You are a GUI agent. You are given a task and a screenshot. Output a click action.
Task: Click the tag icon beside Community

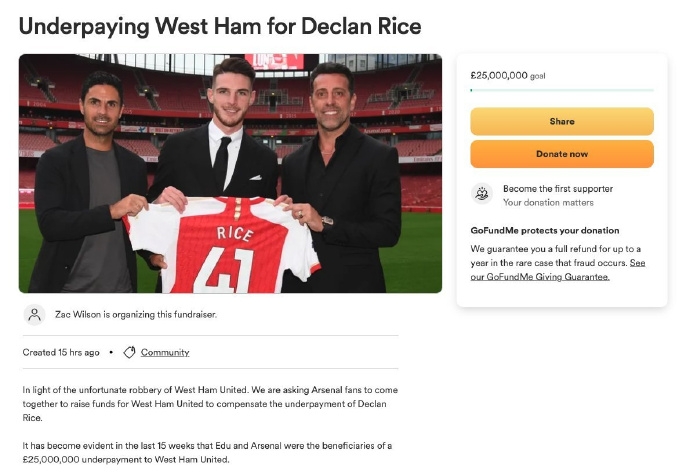coord(129,352)
